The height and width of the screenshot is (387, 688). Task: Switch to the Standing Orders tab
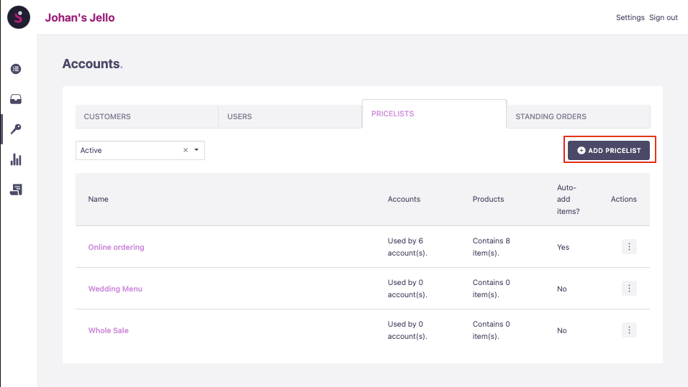click(578, 116)
